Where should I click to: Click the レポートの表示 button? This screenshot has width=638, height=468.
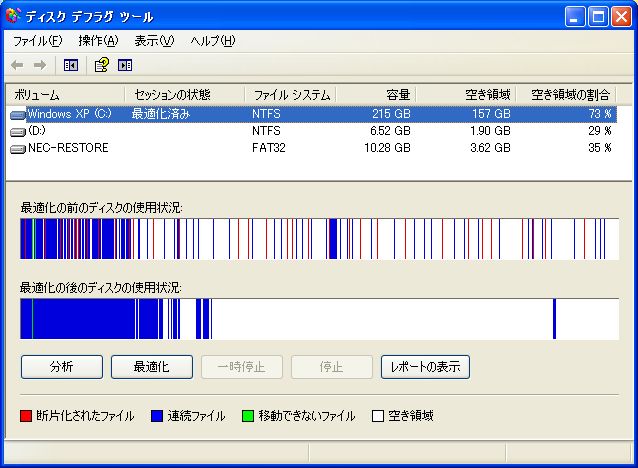425,367
